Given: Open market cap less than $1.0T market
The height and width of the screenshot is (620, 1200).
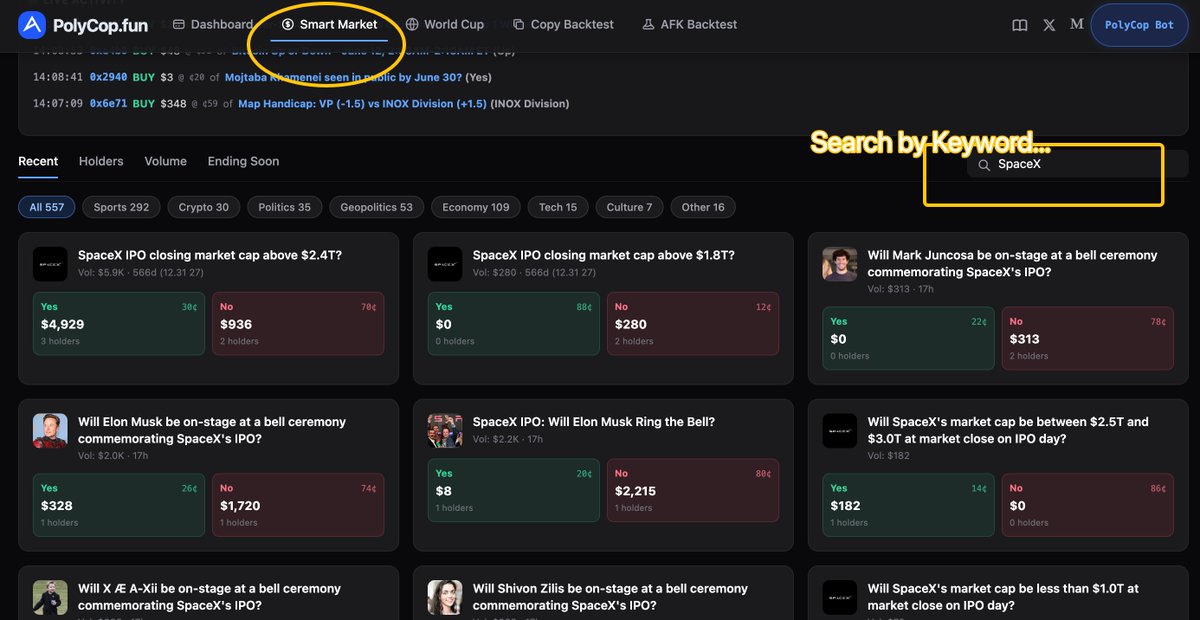Looking at the screenshot, I should [x=1003, y=597].
